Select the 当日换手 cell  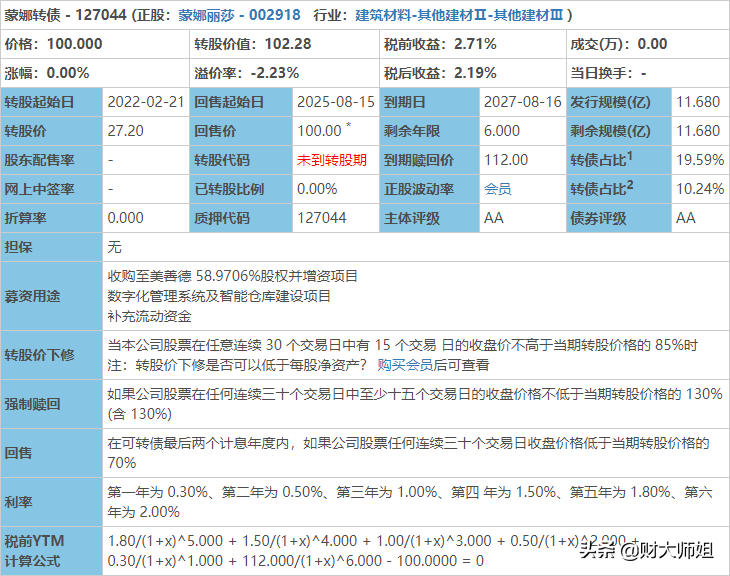point(648,73)
